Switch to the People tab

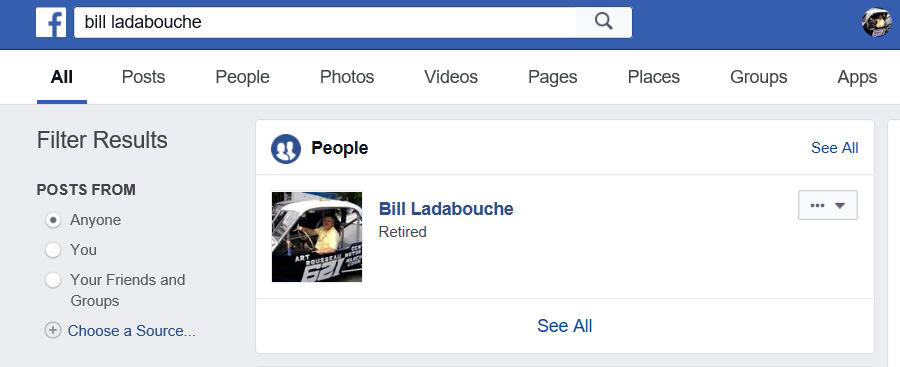click(x=242, y=77)
